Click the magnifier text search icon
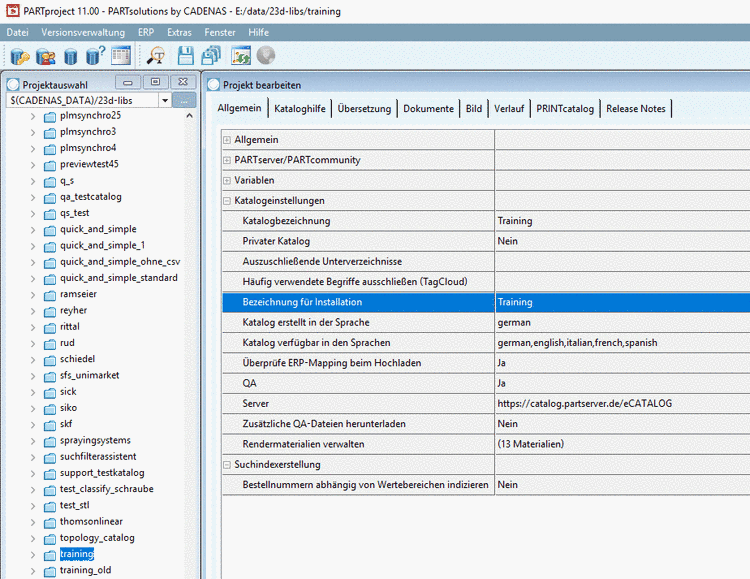This screenshot has height=579, width=750. tap(156, 56)
